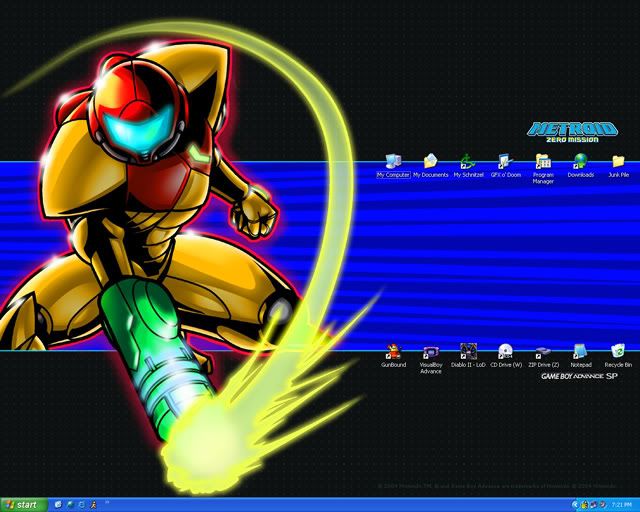This screenshot has width=640, height=512.
Task: Select the ZIP Drive (Z) shortcut
Action: pos(543,356)
